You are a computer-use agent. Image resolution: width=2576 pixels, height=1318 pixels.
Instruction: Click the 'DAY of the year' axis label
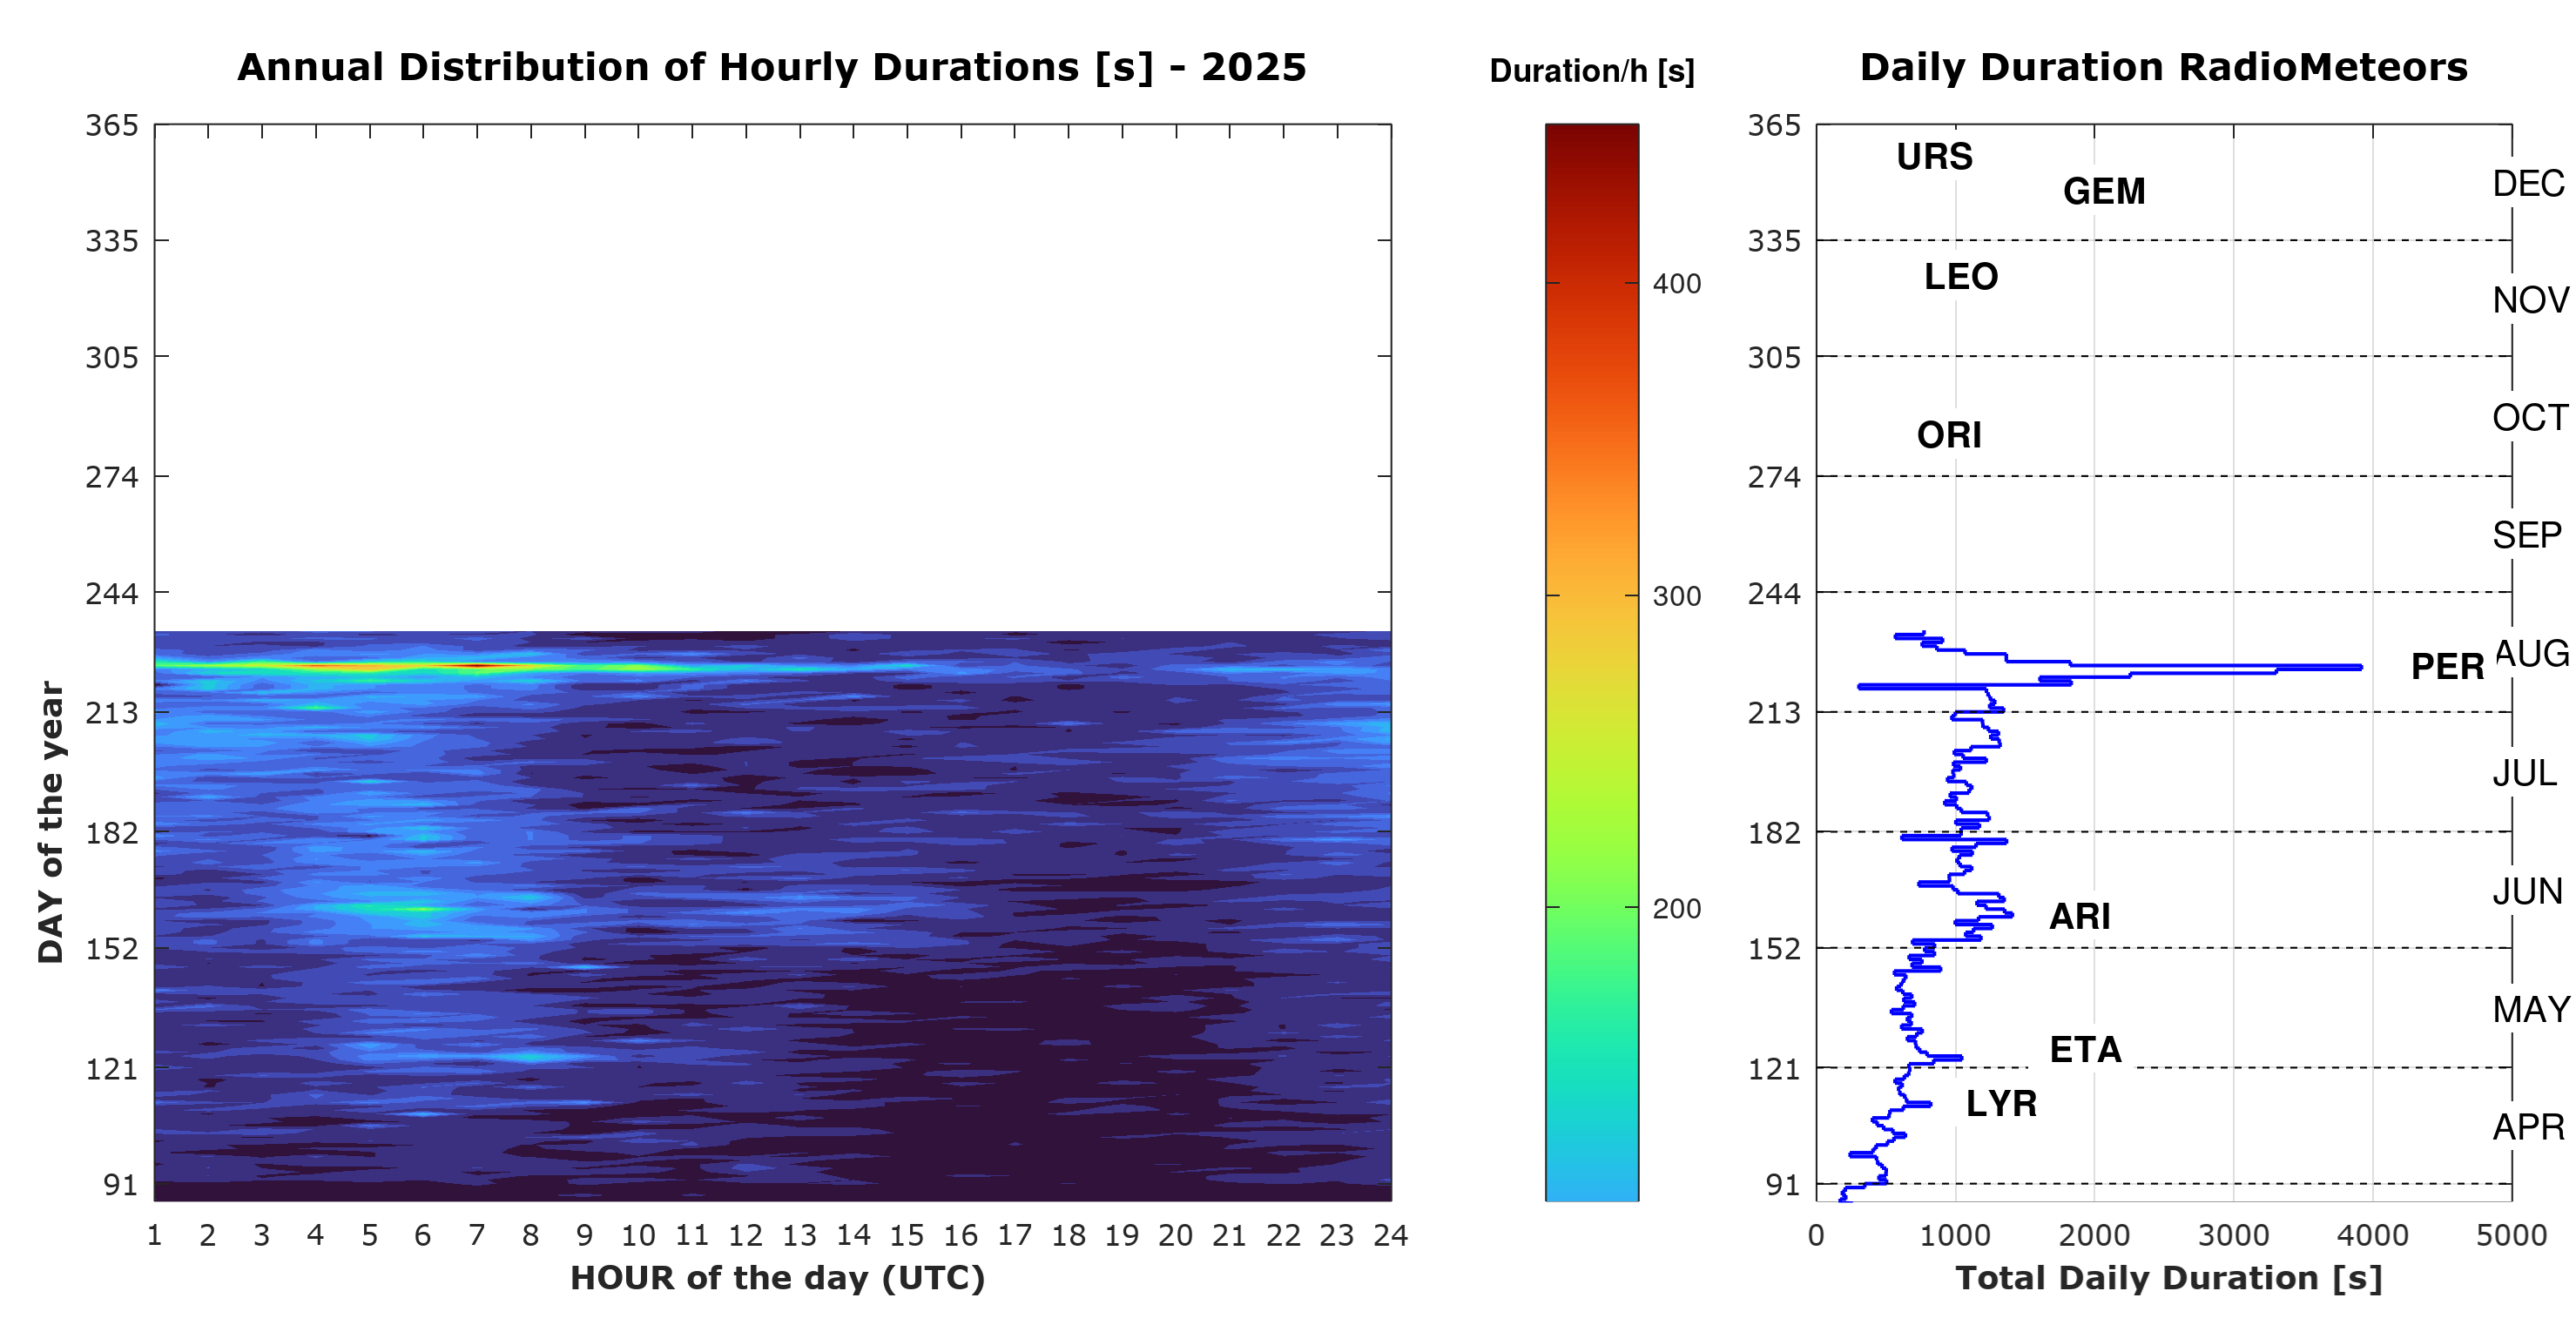pos(50,822)
